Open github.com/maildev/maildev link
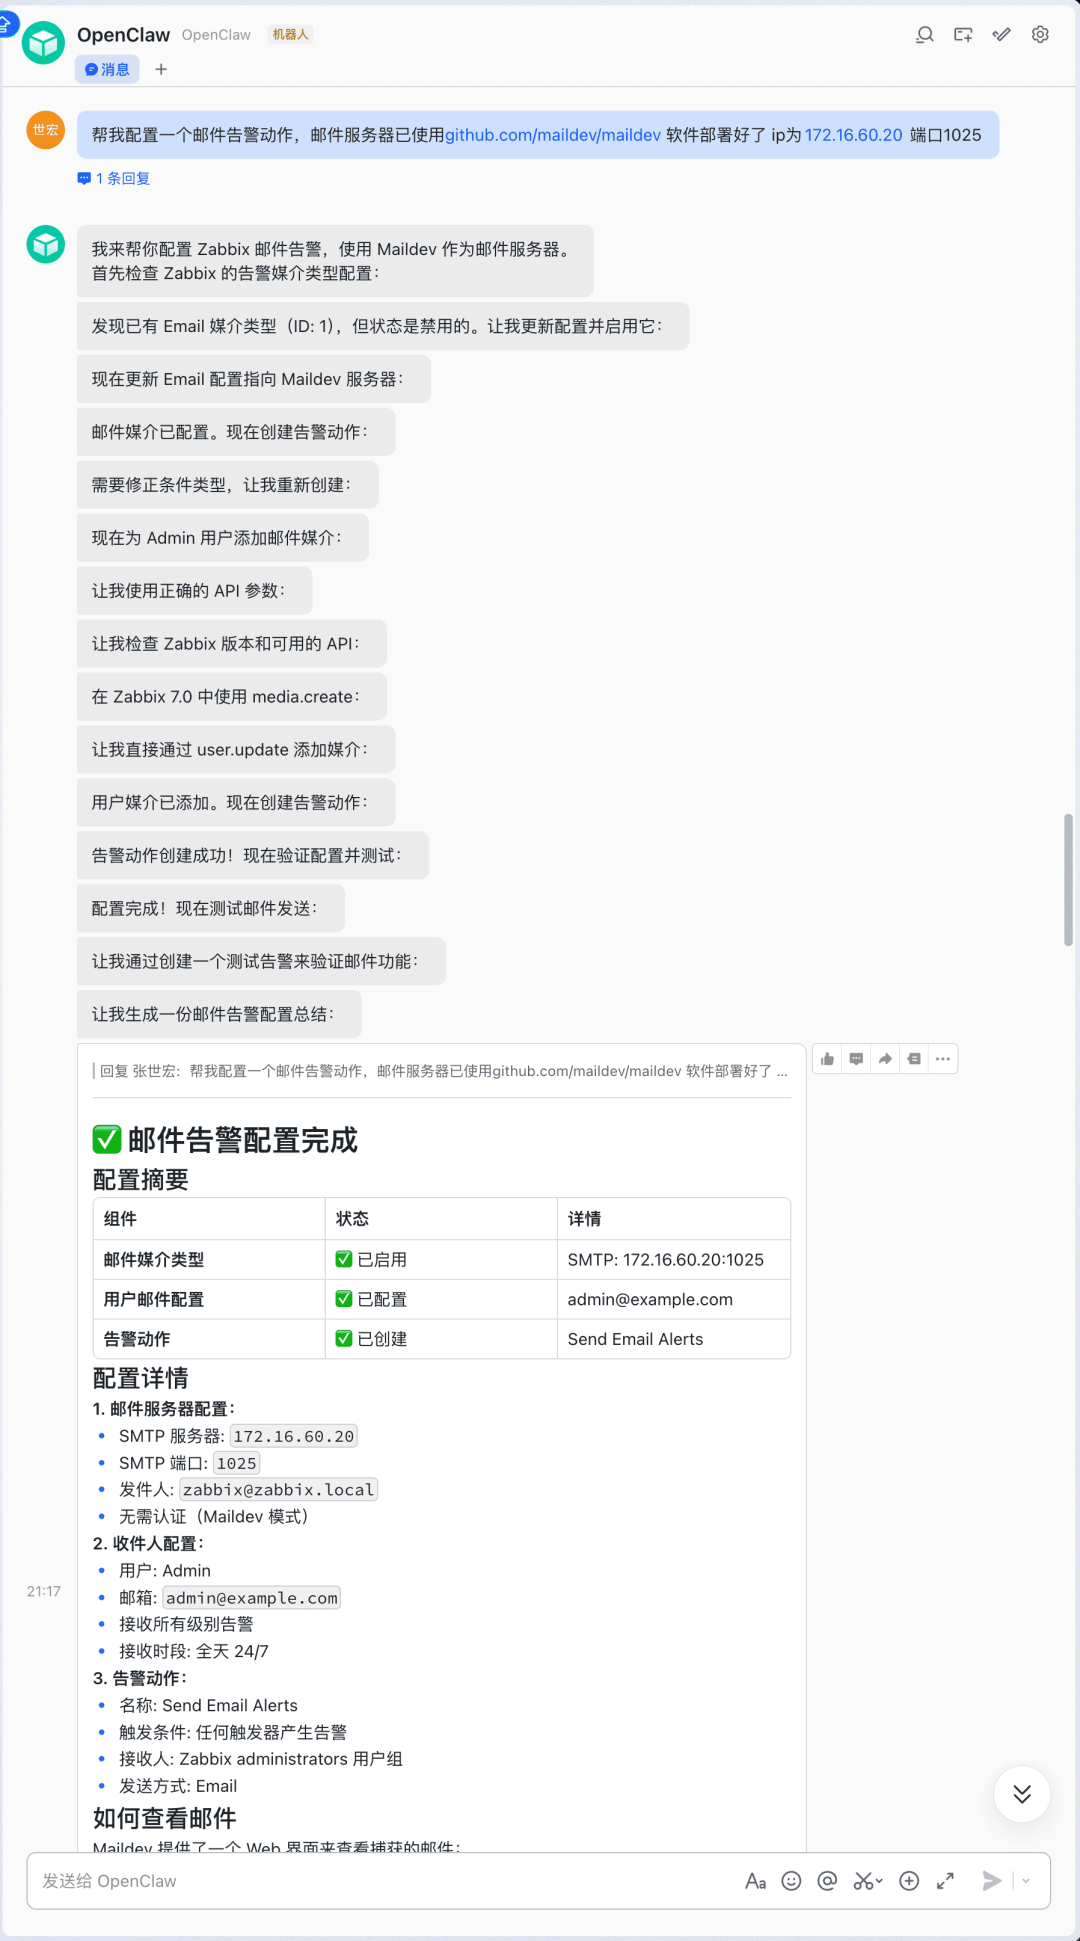Viewport: 1080px width, 1941px height. click(x=553, y=135)
